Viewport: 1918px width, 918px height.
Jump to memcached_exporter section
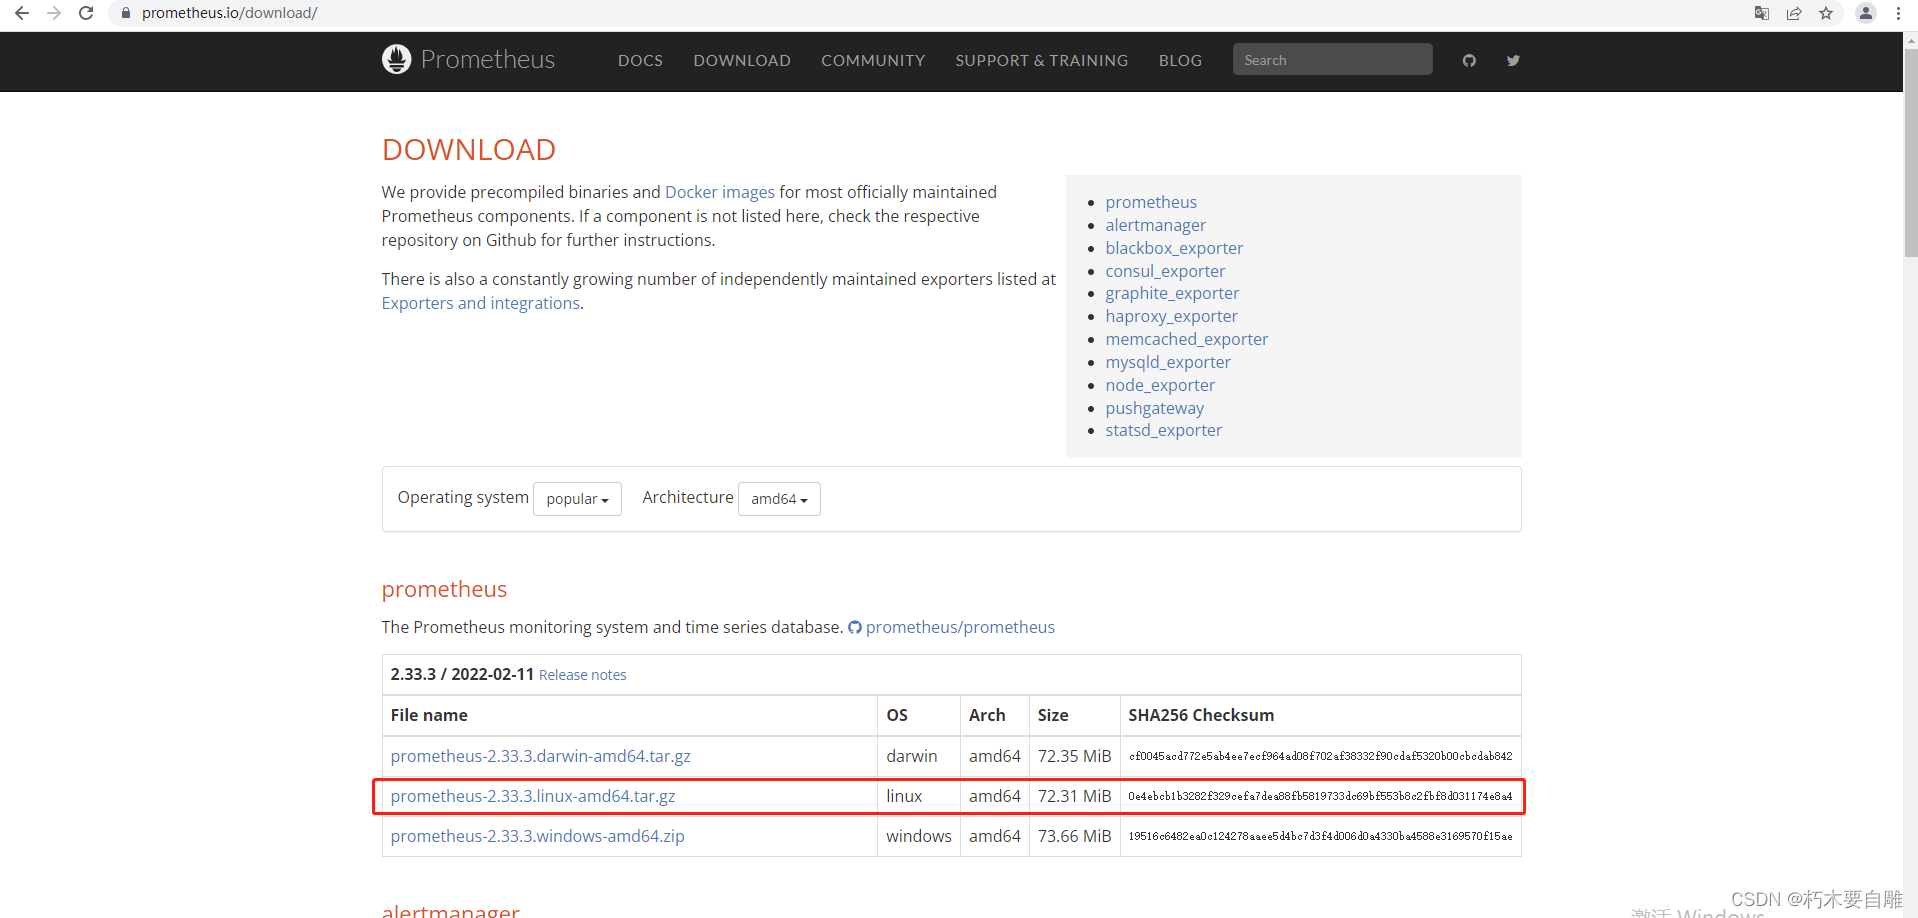click(x=1186, y=339)
